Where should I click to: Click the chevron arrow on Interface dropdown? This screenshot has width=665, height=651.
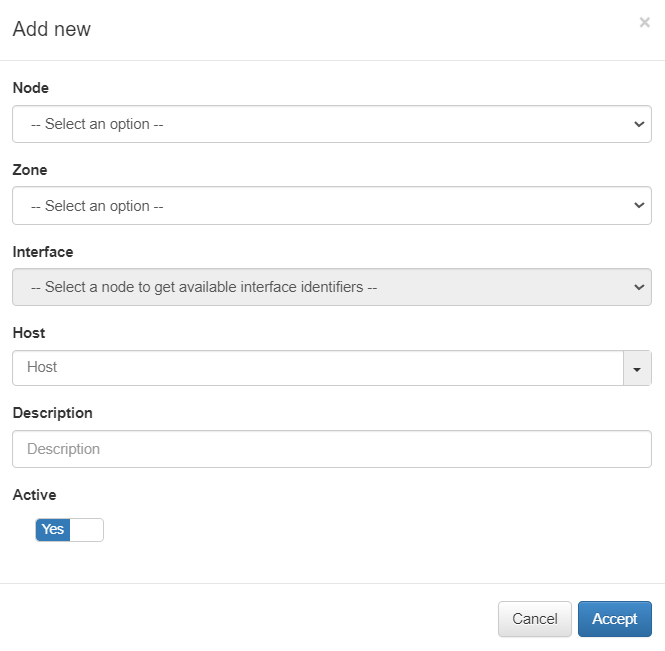click(639, 287)
